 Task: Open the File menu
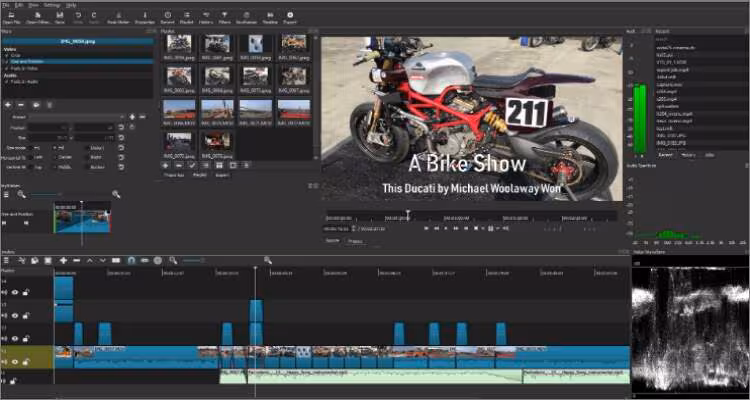coord(5,5)
